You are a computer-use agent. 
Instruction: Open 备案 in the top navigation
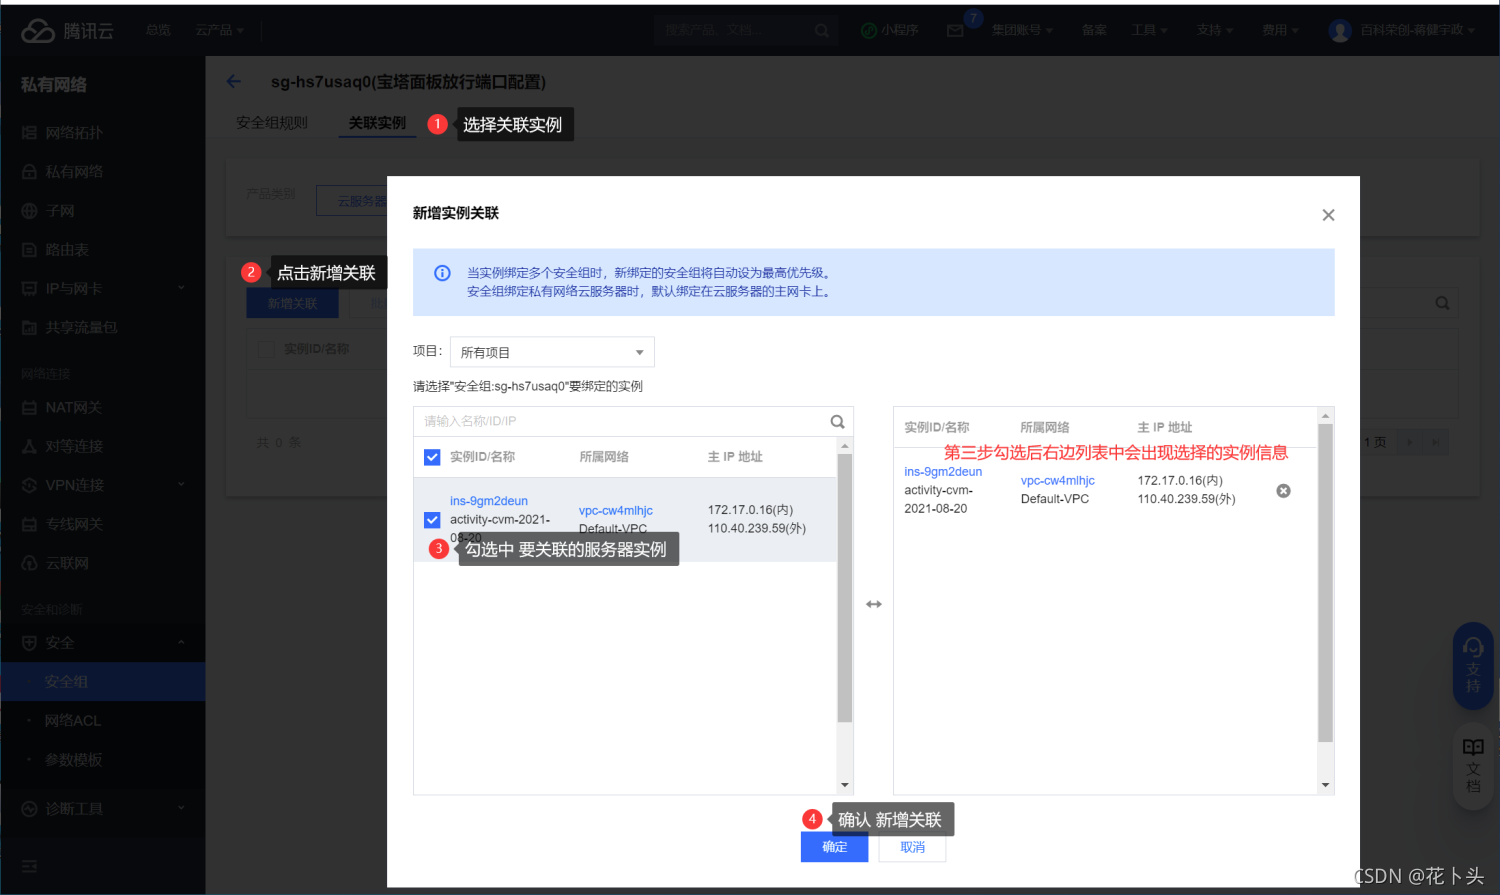point(1094,30)
